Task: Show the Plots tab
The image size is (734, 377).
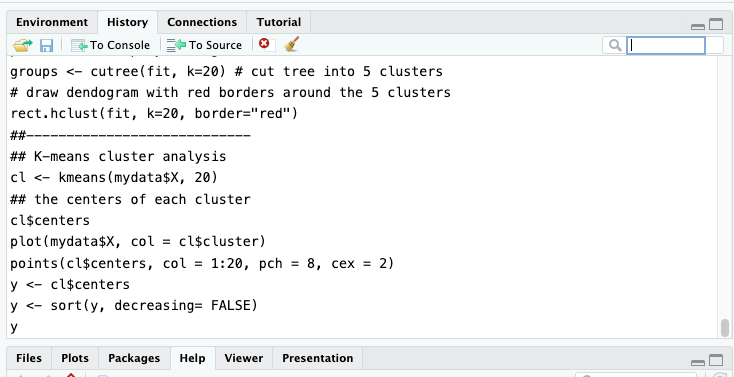Action: pos(75,358)
